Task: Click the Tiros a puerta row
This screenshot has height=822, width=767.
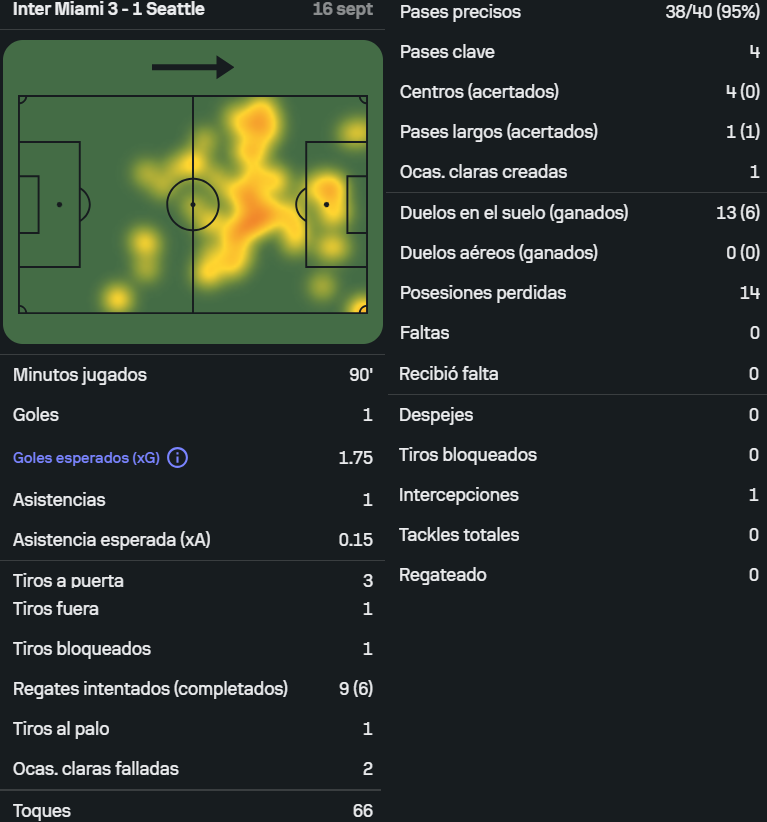Action: coord(192,580)
